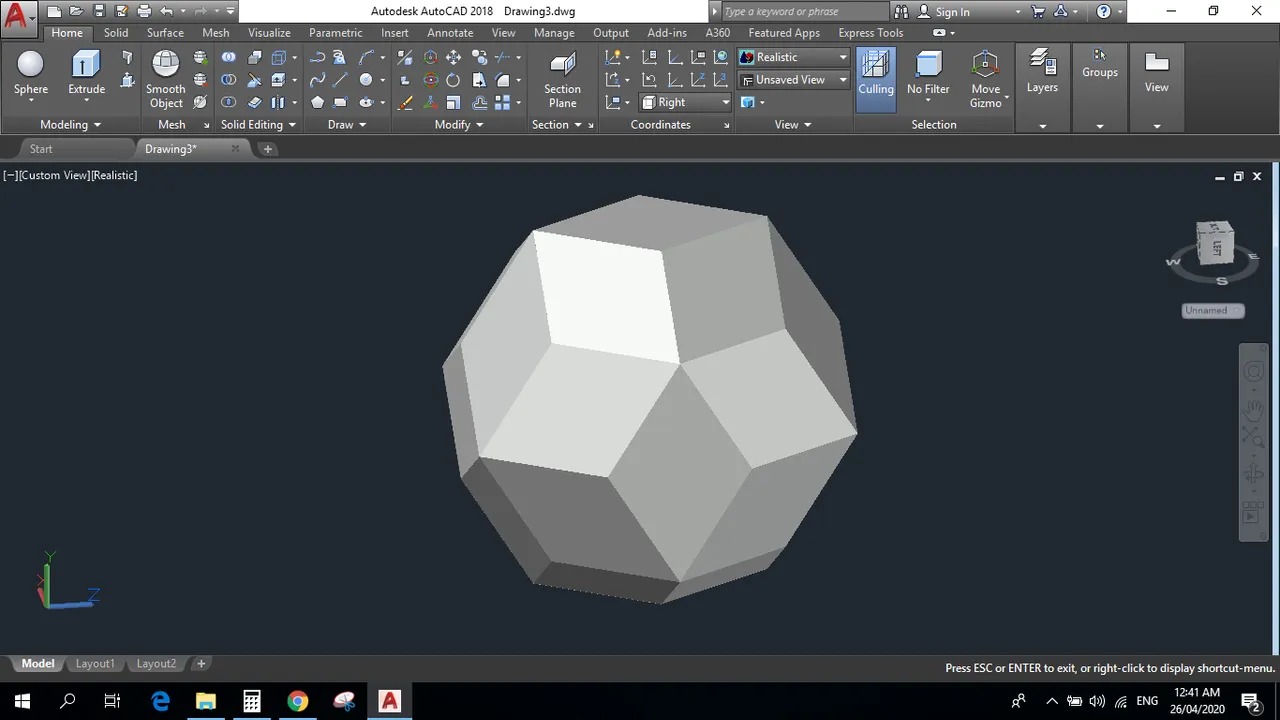This screenshot has height=720, width=1280.
Task: Click the [Realistic] viewport label
Action: coord(115,175)
